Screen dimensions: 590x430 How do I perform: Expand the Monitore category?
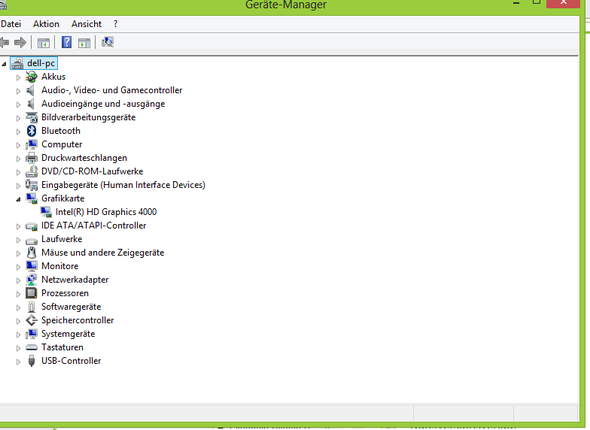tap(18, 267)
